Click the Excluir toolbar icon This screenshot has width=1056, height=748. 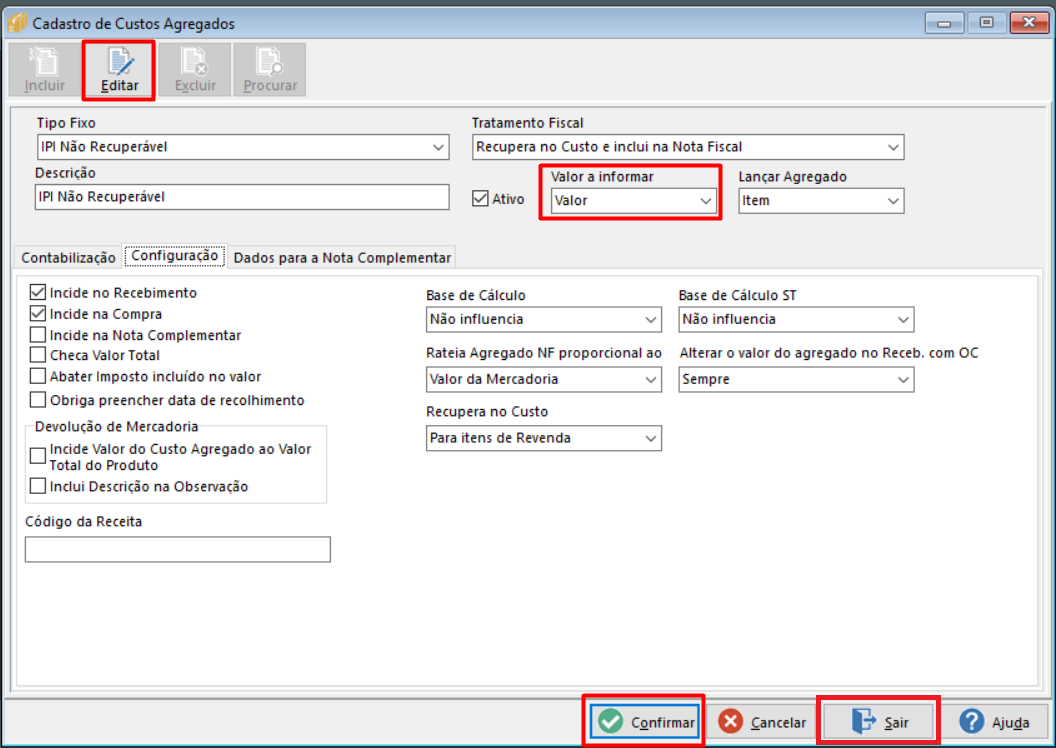(x=195, y=70)
